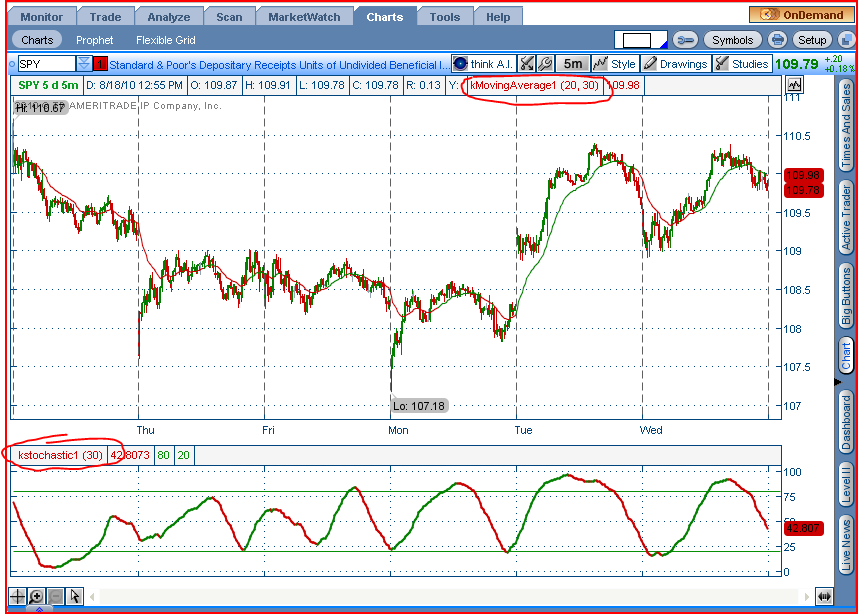
Task: Click the printer icon near Setup
Action: tap(778, 40)
